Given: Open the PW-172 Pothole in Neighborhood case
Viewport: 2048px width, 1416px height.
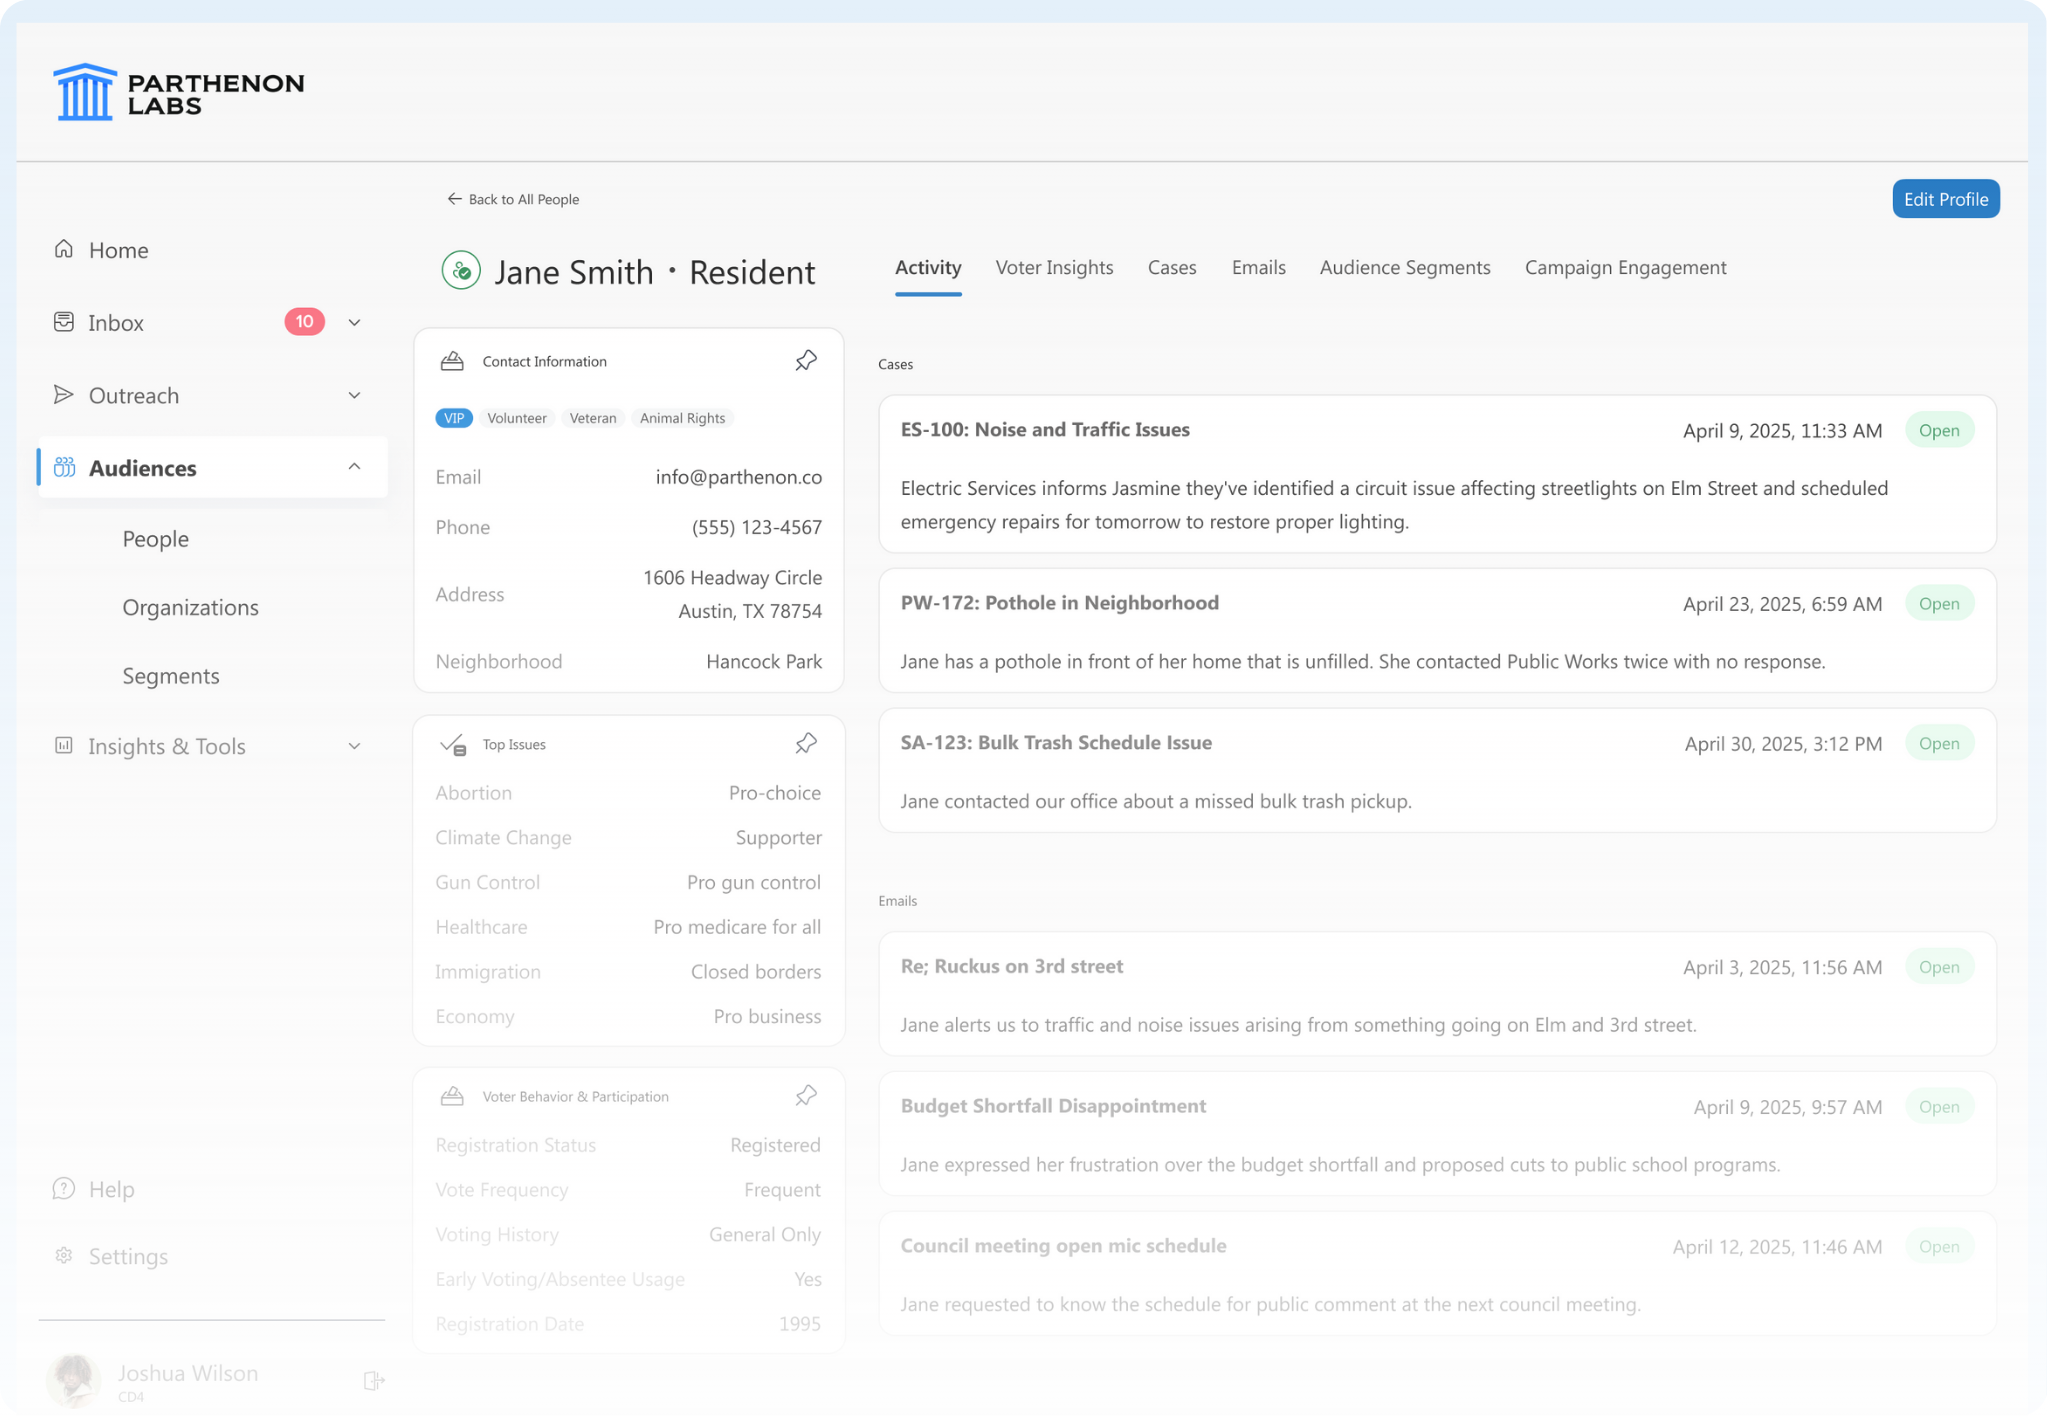Looking at the screenshot, I should point(1059,603).
